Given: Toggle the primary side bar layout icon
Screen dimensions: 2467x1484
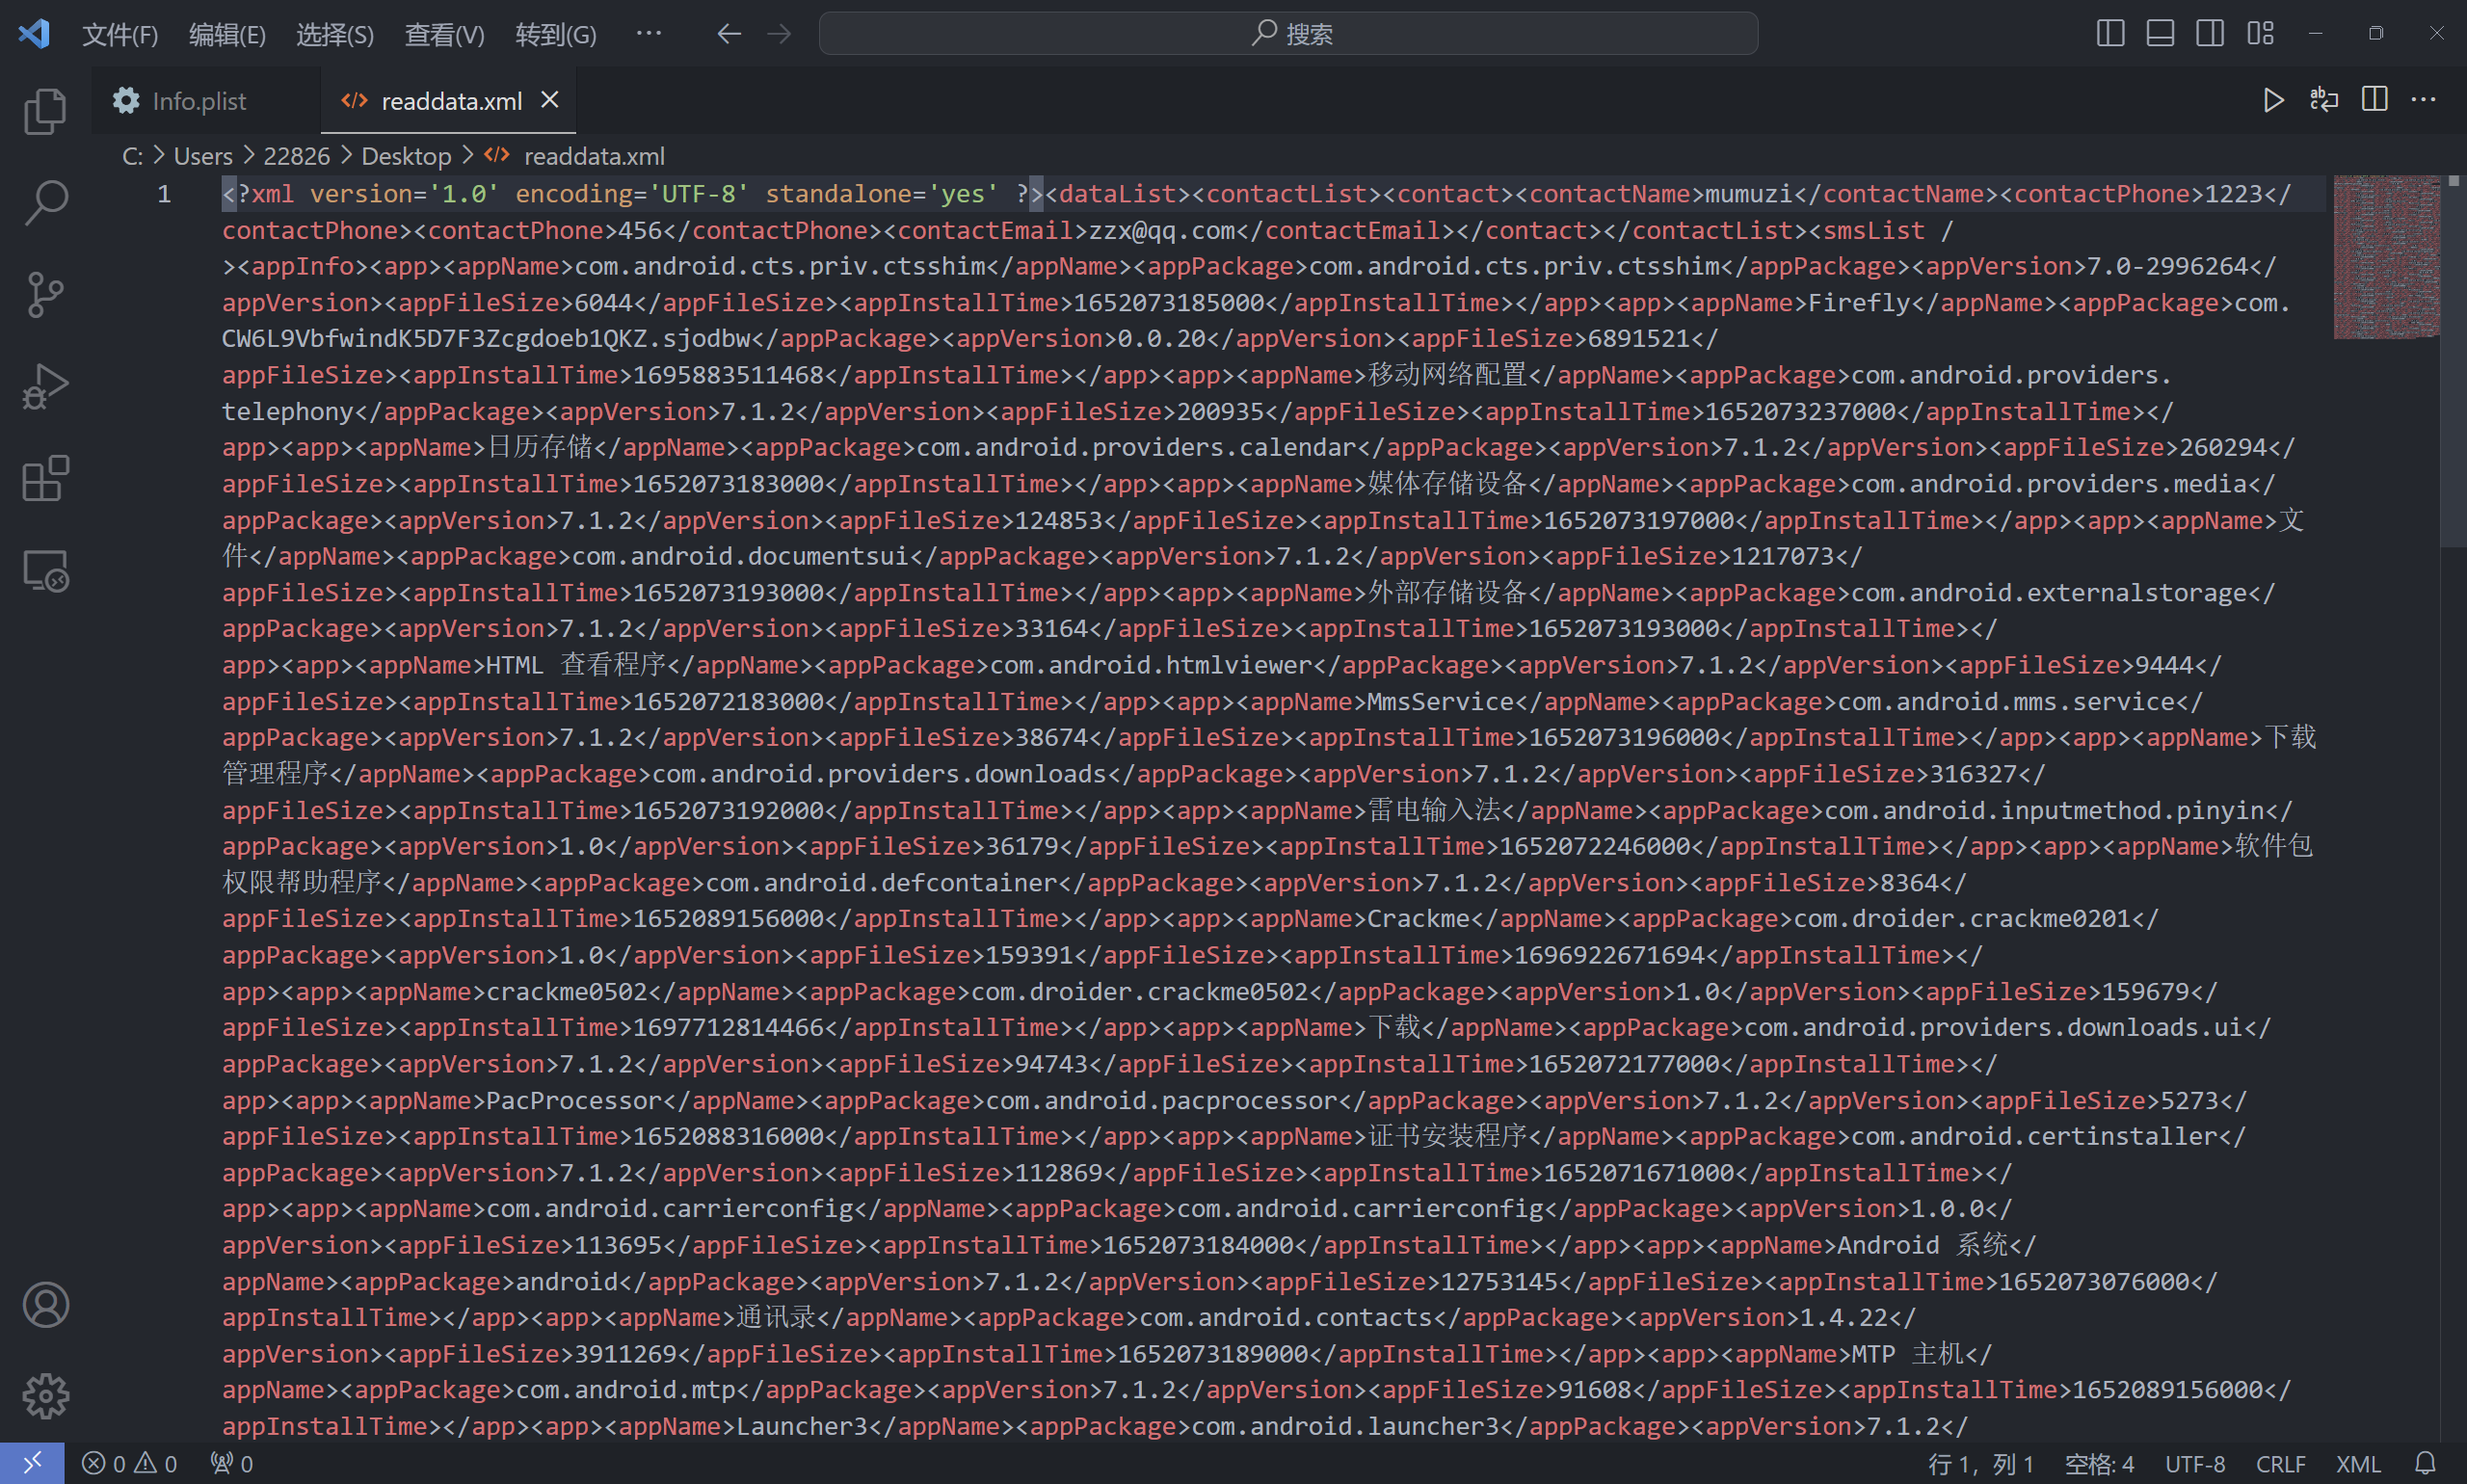Looking at the screenshot, I should pos(2110,33).
